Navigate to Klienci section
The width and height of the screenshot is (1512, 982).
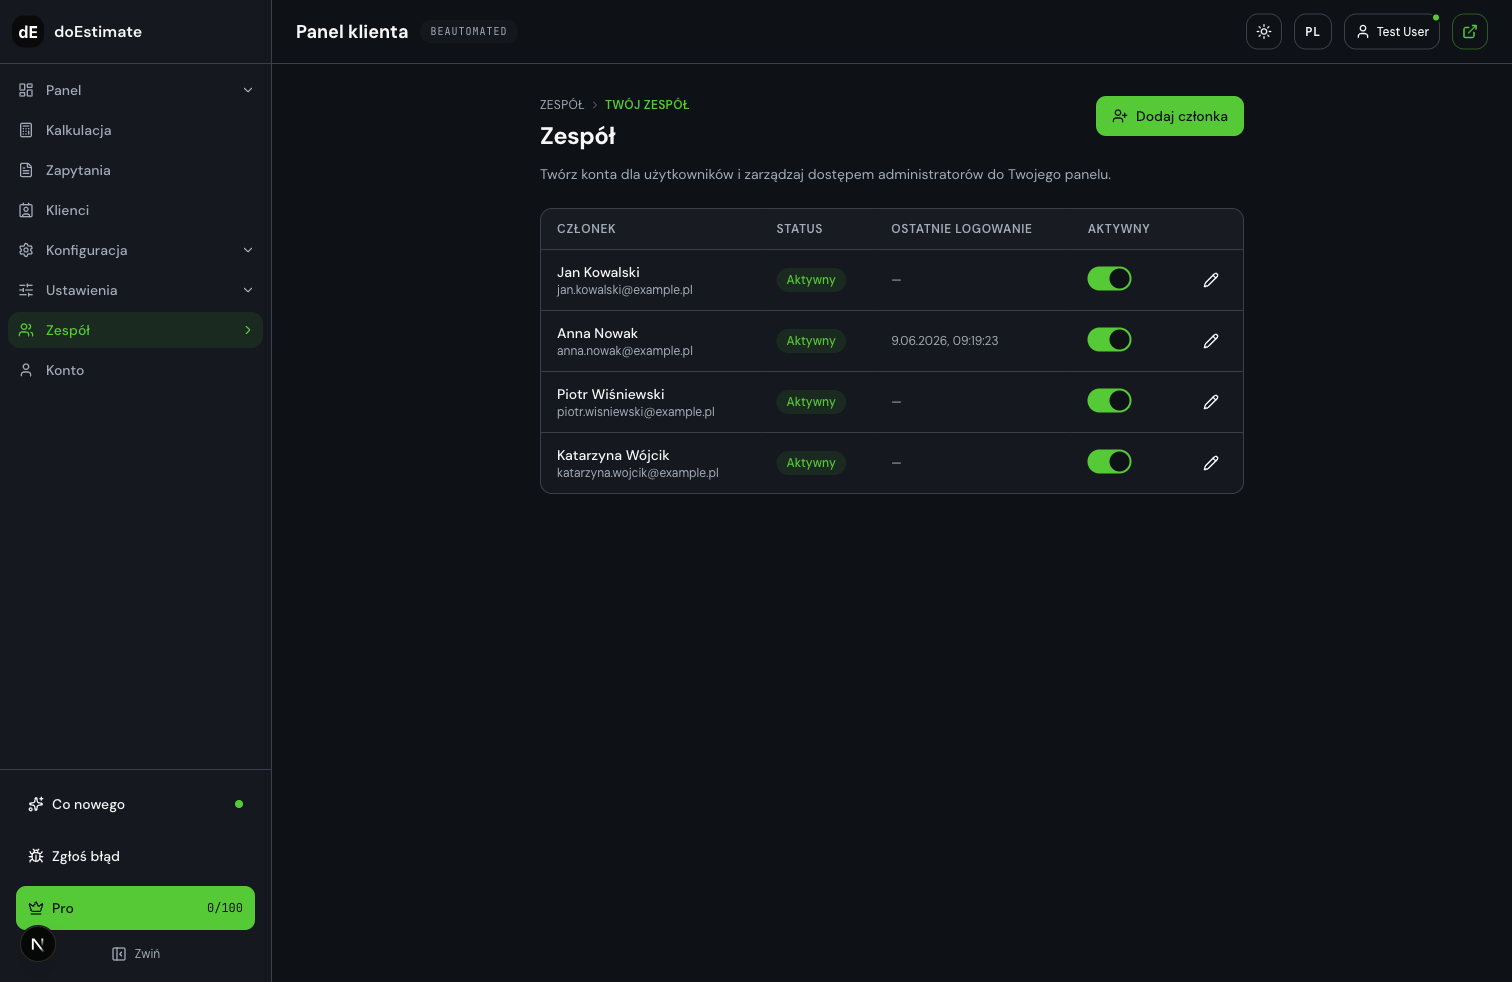[135, 210]
